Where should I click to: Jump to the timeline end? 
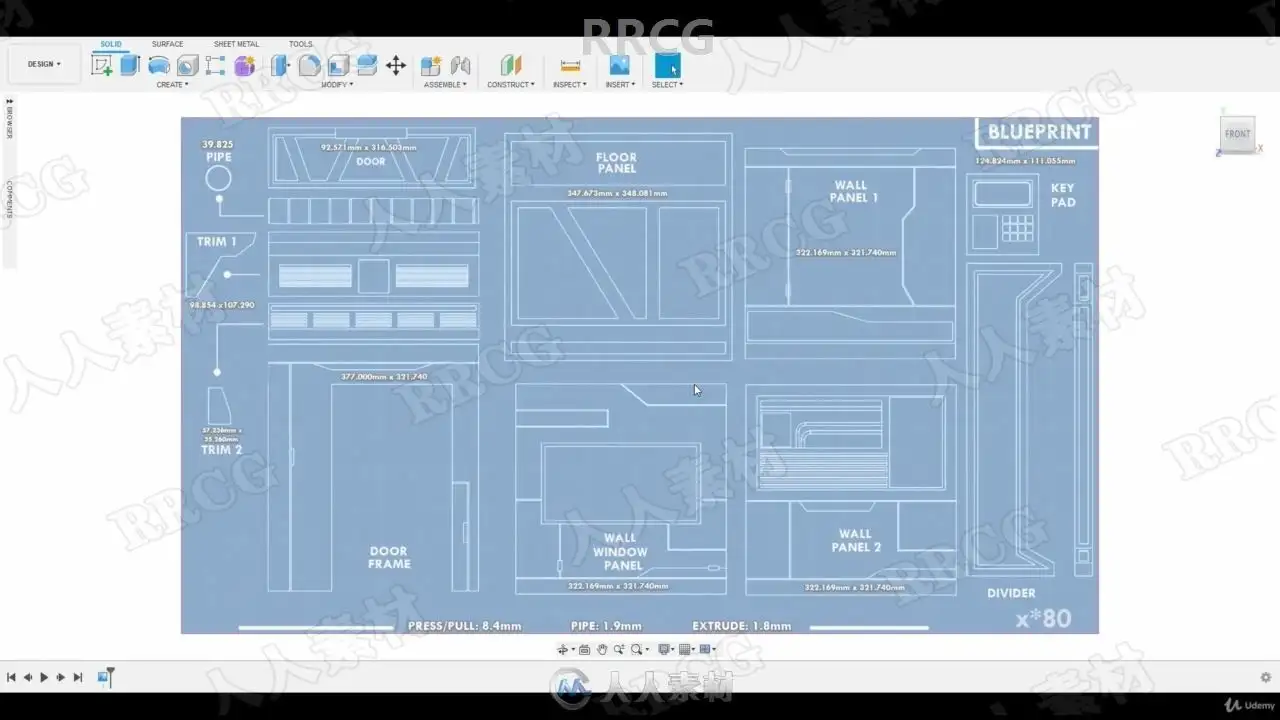[78, 677]
